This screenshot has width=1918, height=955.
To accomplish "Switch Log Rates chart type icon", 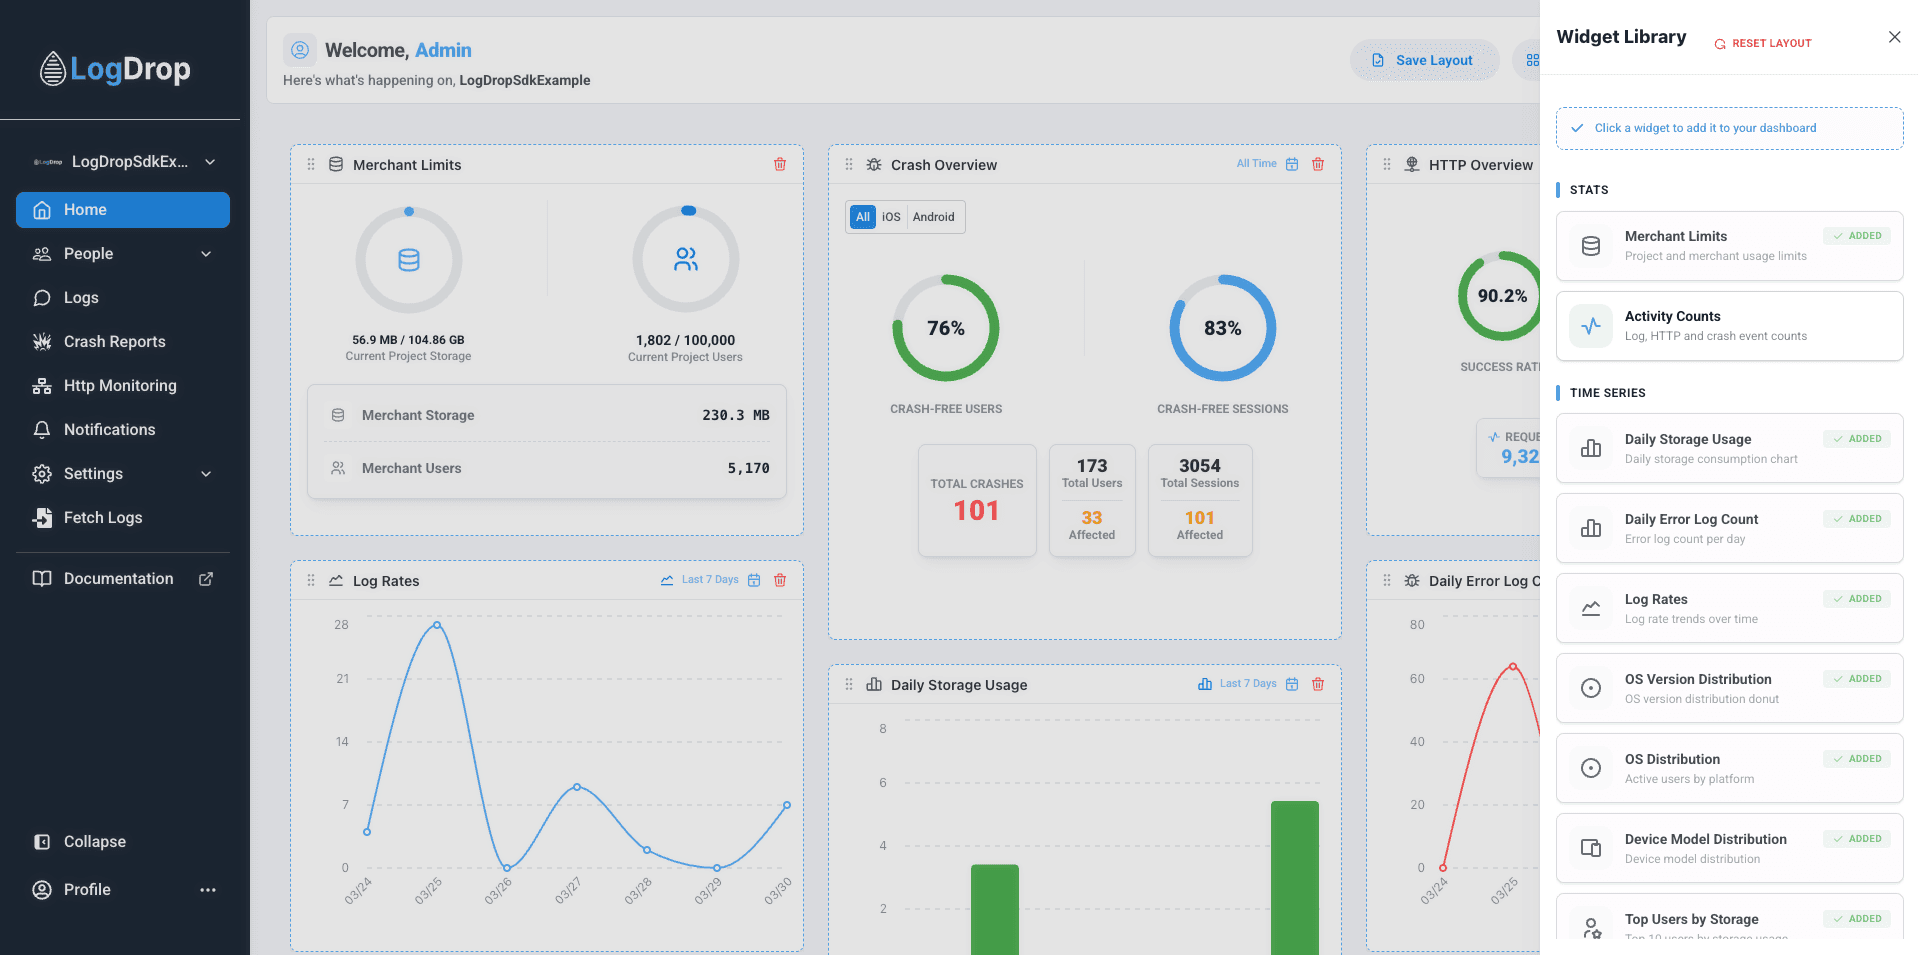I will 667,580.
